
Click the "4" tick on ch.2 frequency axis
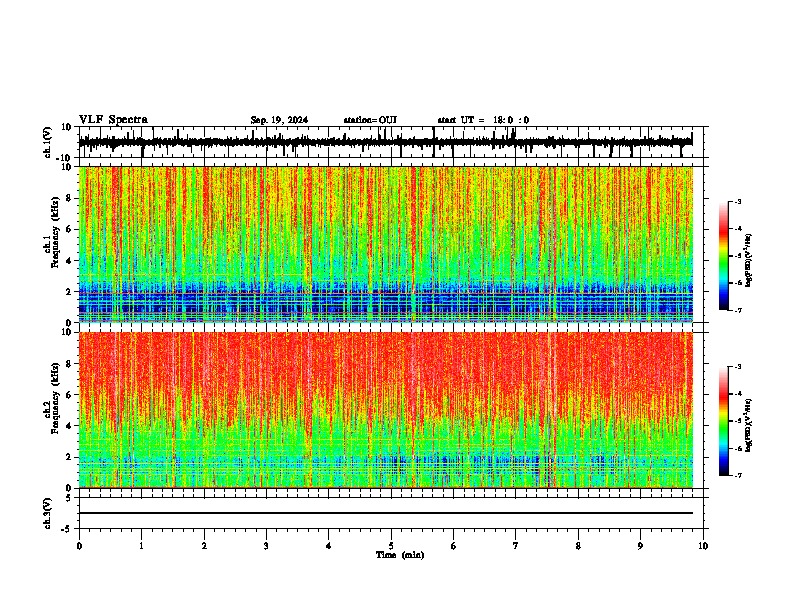coord(69,426)
